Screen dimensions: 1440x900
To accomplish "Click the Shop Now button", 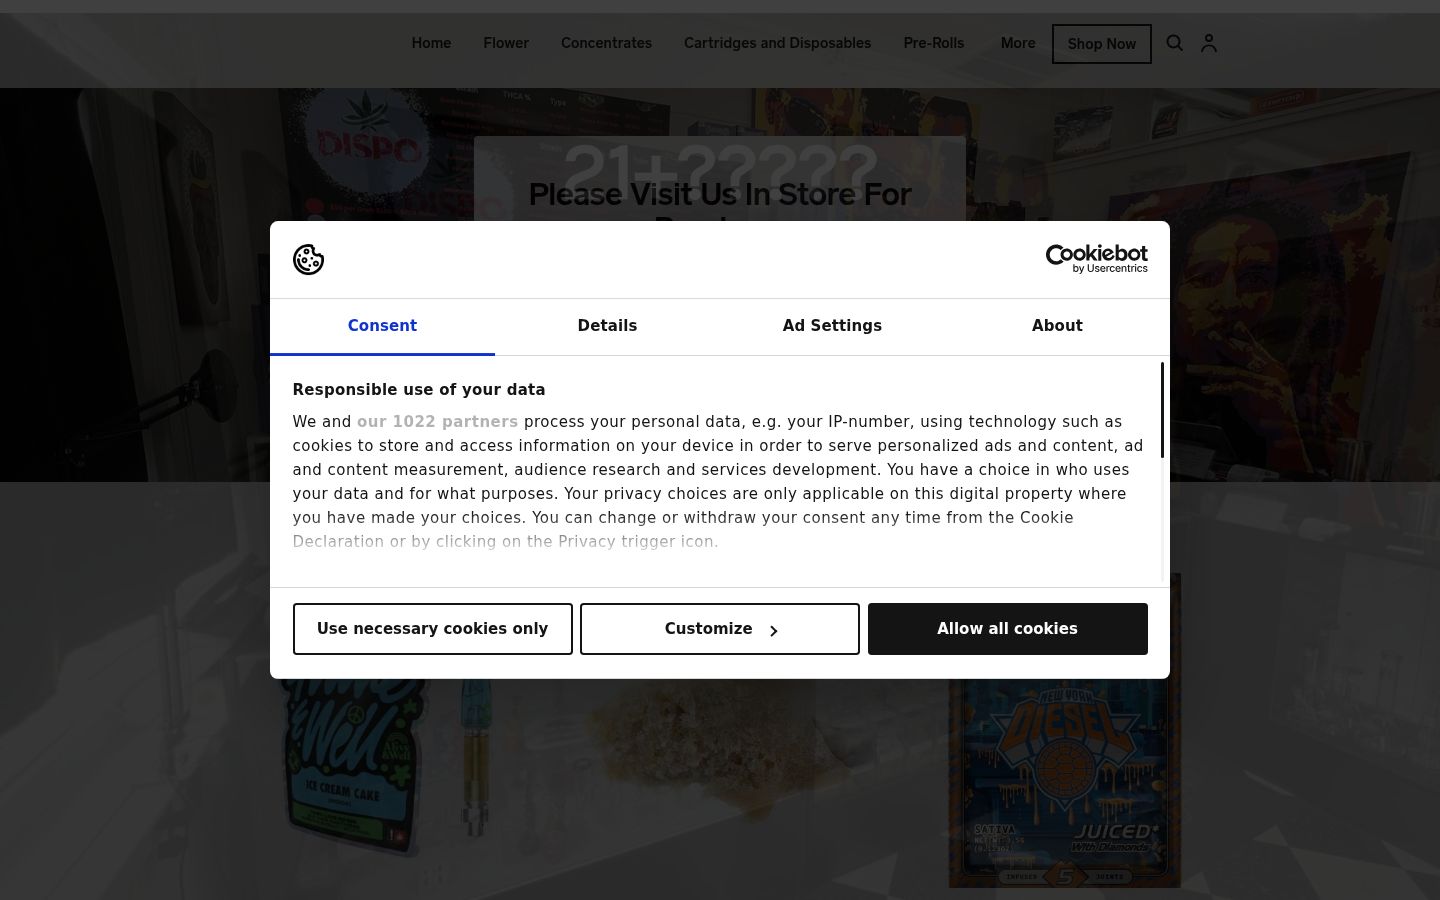I will tap(1101, 44).
